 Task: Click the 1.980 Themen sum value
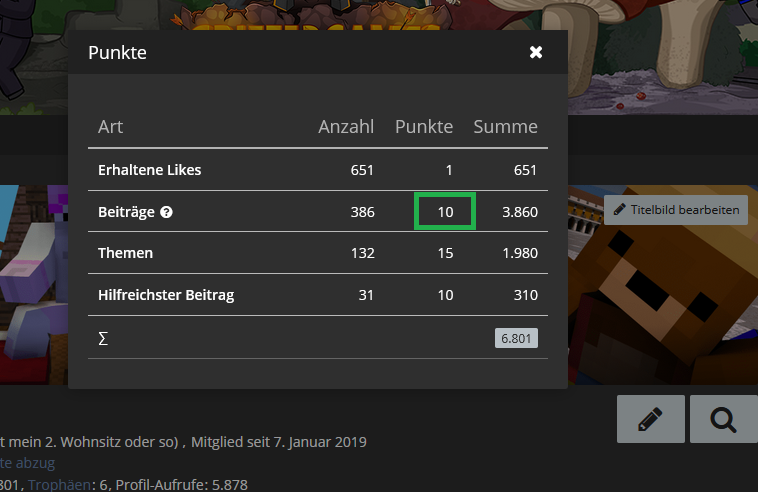[x=520, y=253]
